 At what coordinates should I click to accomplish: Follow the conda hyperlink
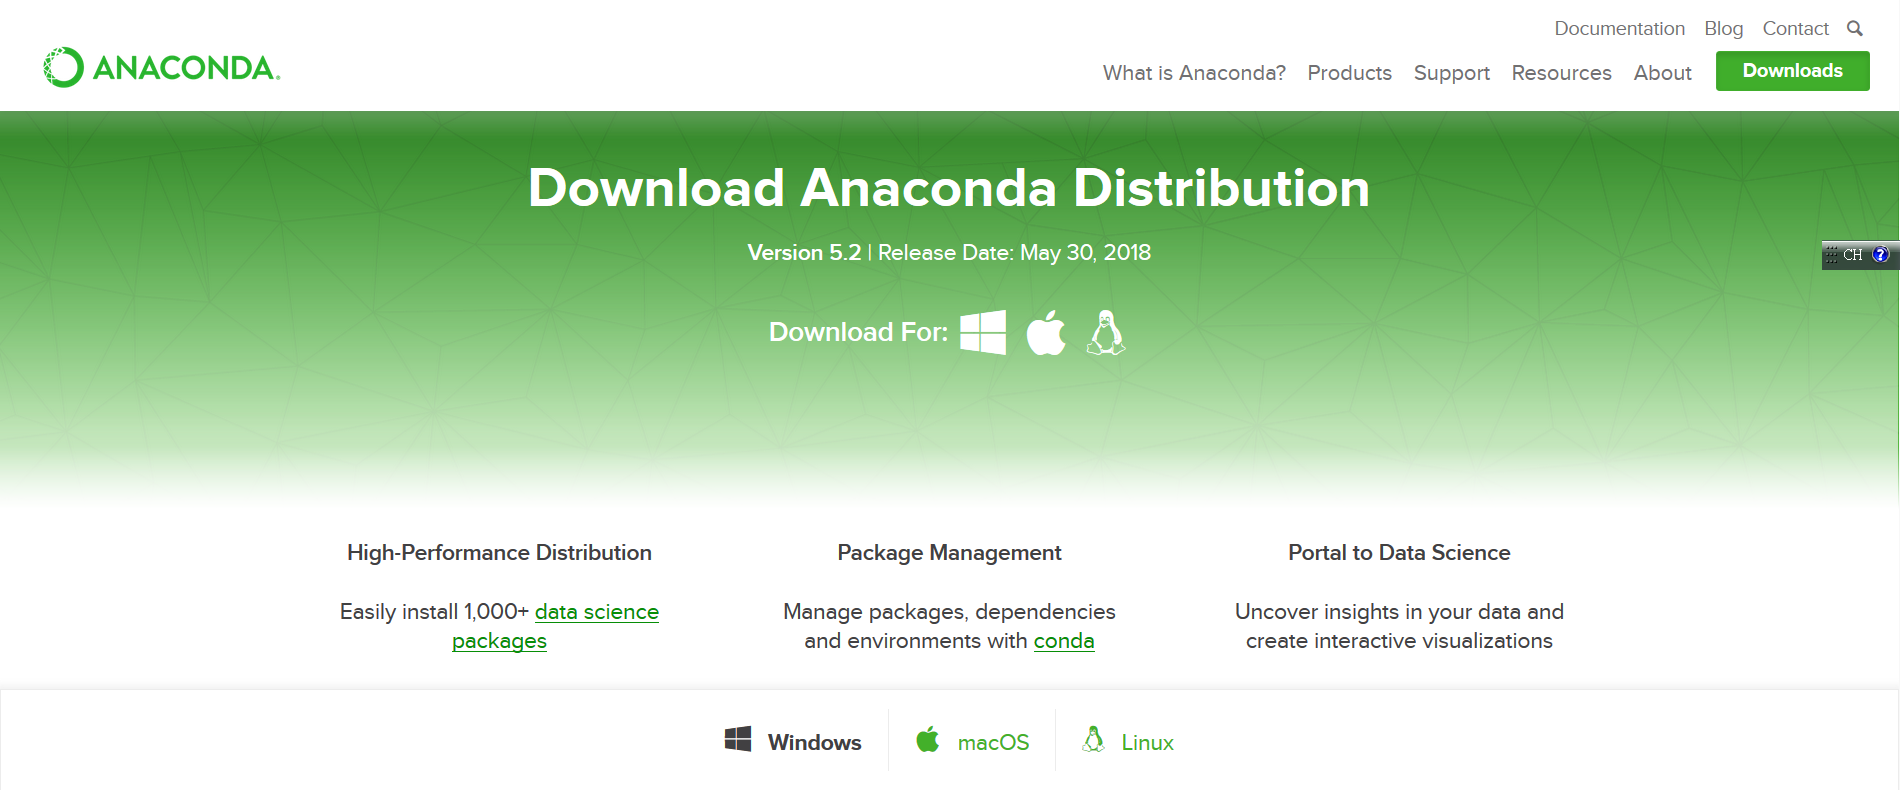[x=1063, y=641]
